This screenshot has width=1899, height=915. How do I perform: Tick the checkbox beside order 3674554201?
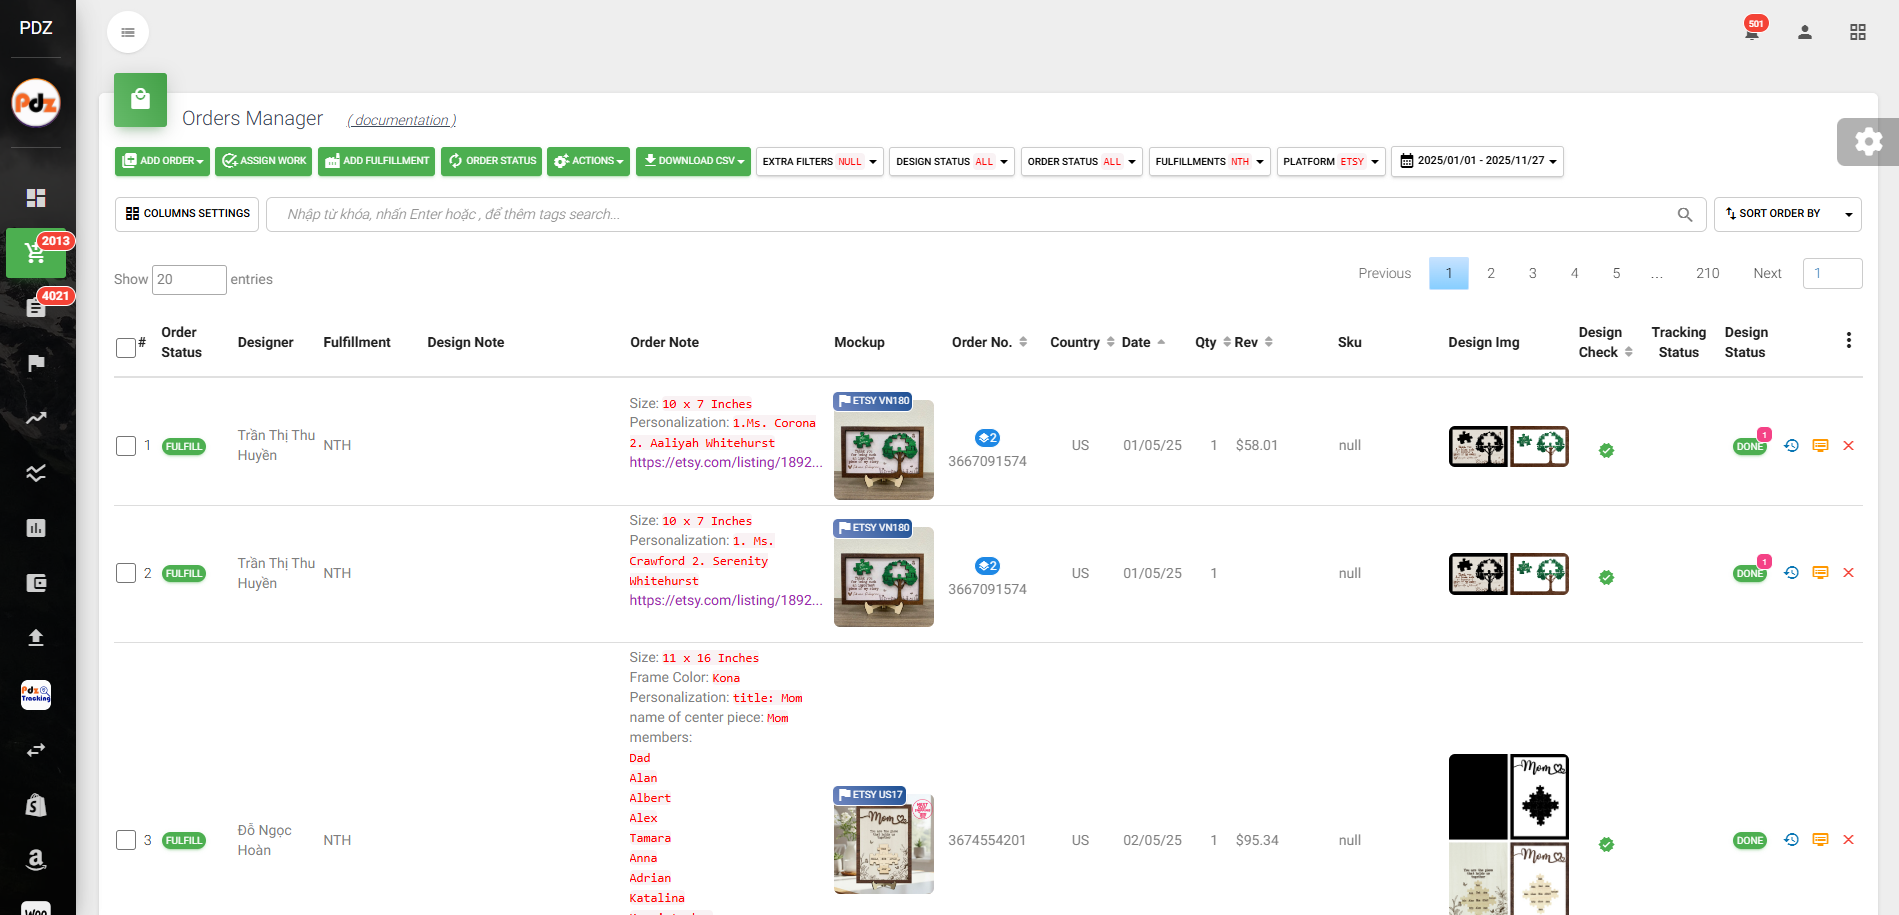126,840
